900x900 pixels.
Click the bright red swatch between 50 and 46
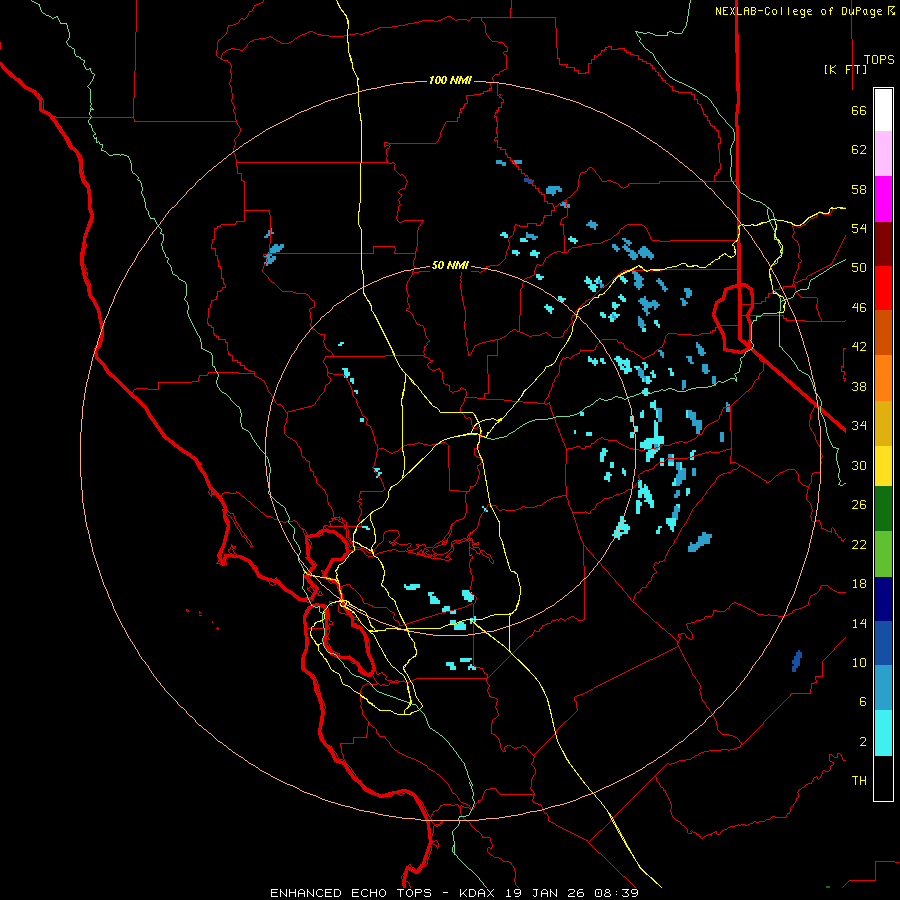coord(883,288)
